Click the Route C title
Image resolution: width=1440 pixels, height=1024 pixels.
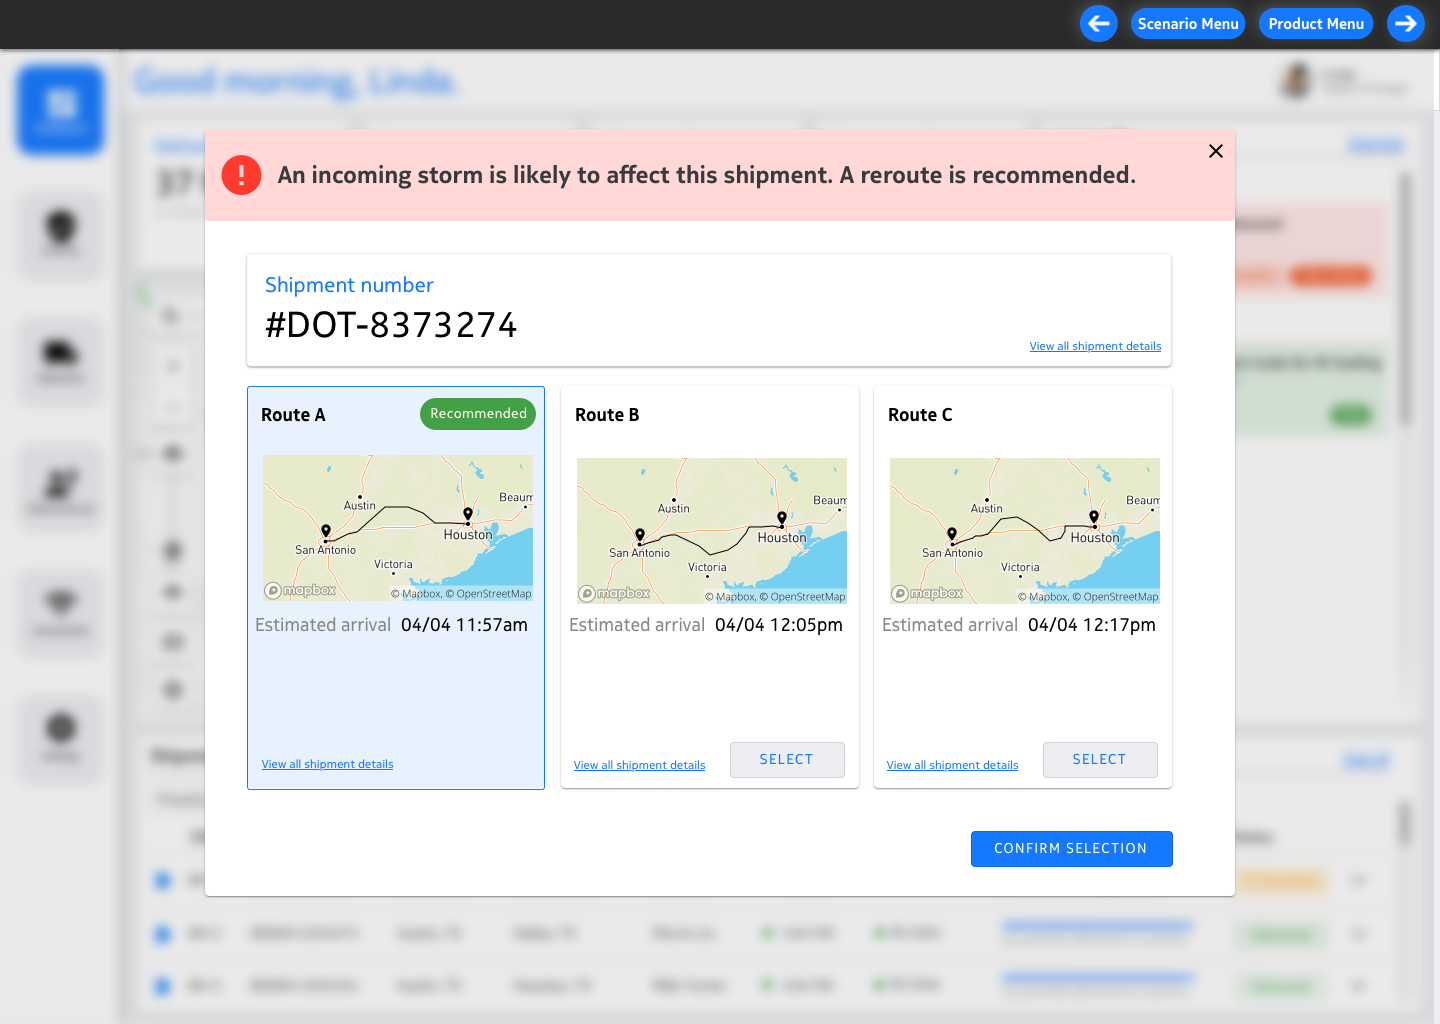click(x=920, y=415)
